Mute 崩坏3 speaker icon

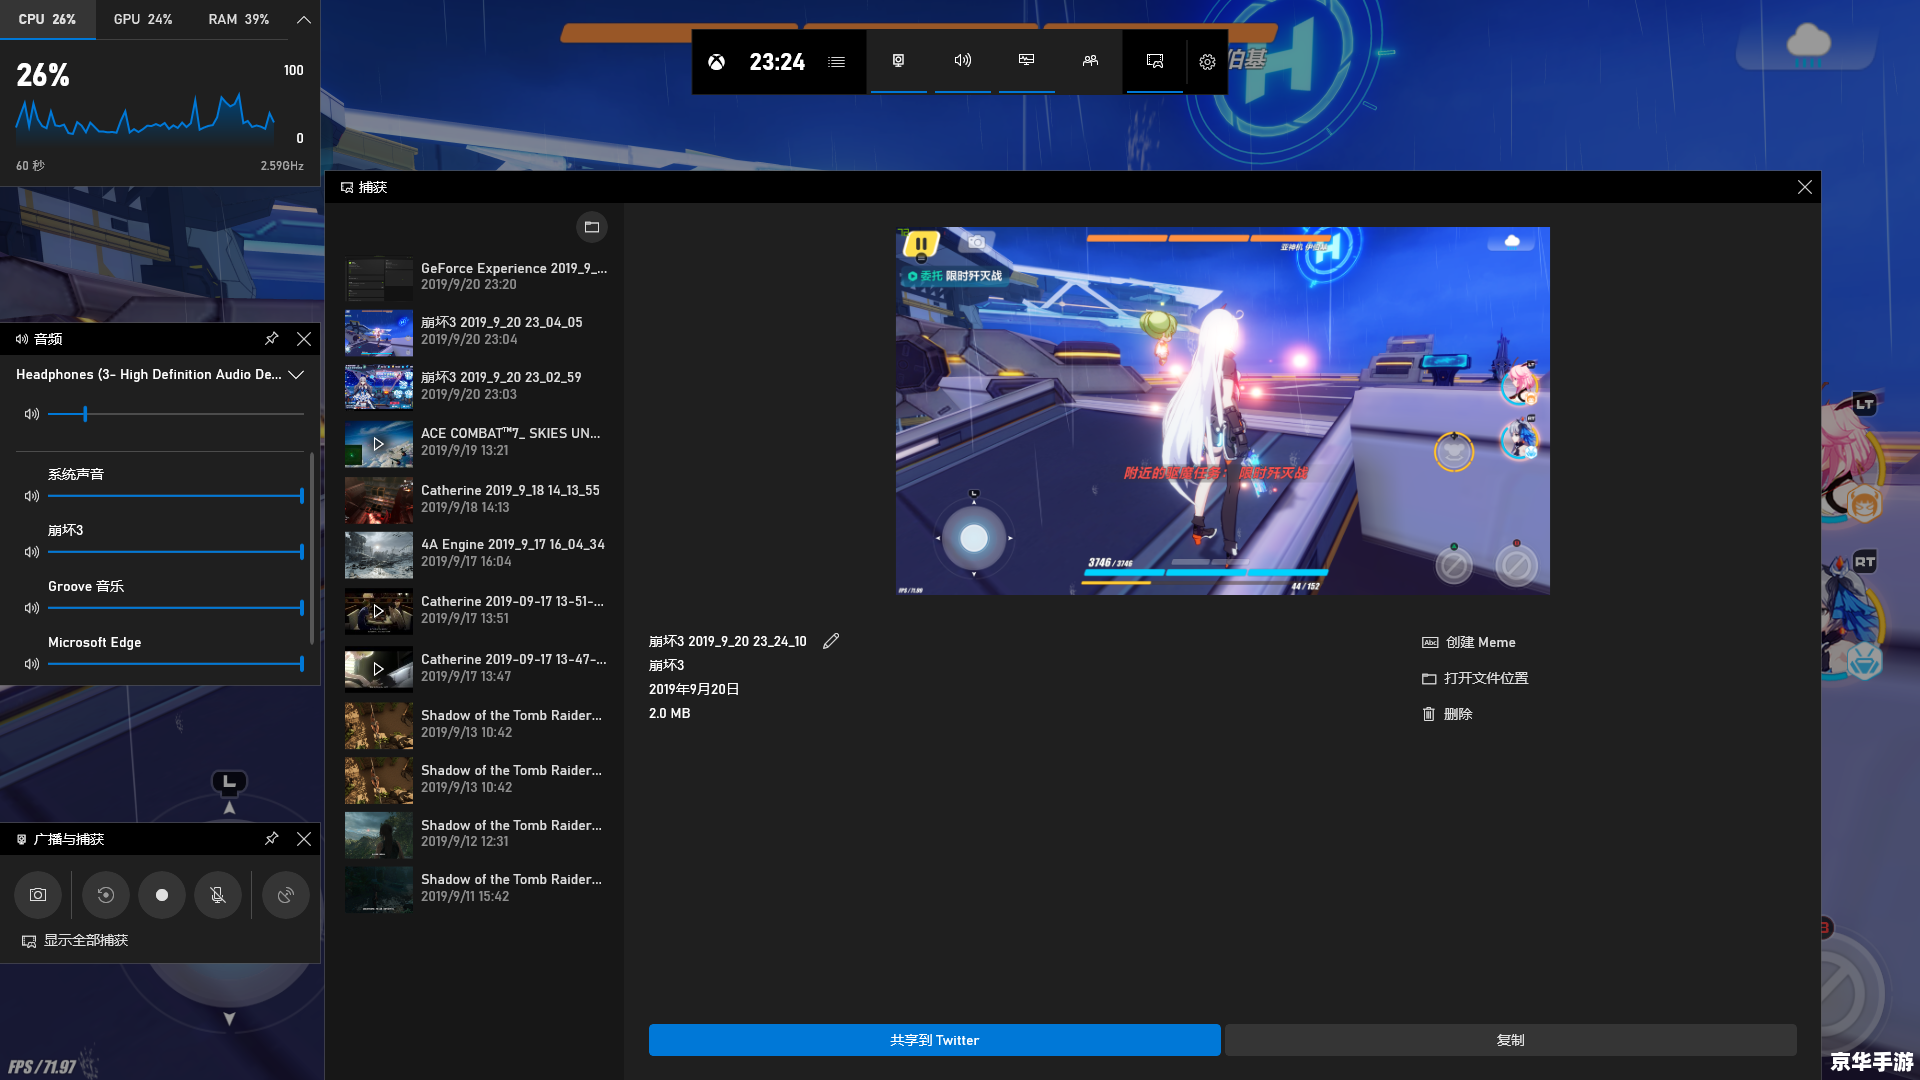coord(32,552)
